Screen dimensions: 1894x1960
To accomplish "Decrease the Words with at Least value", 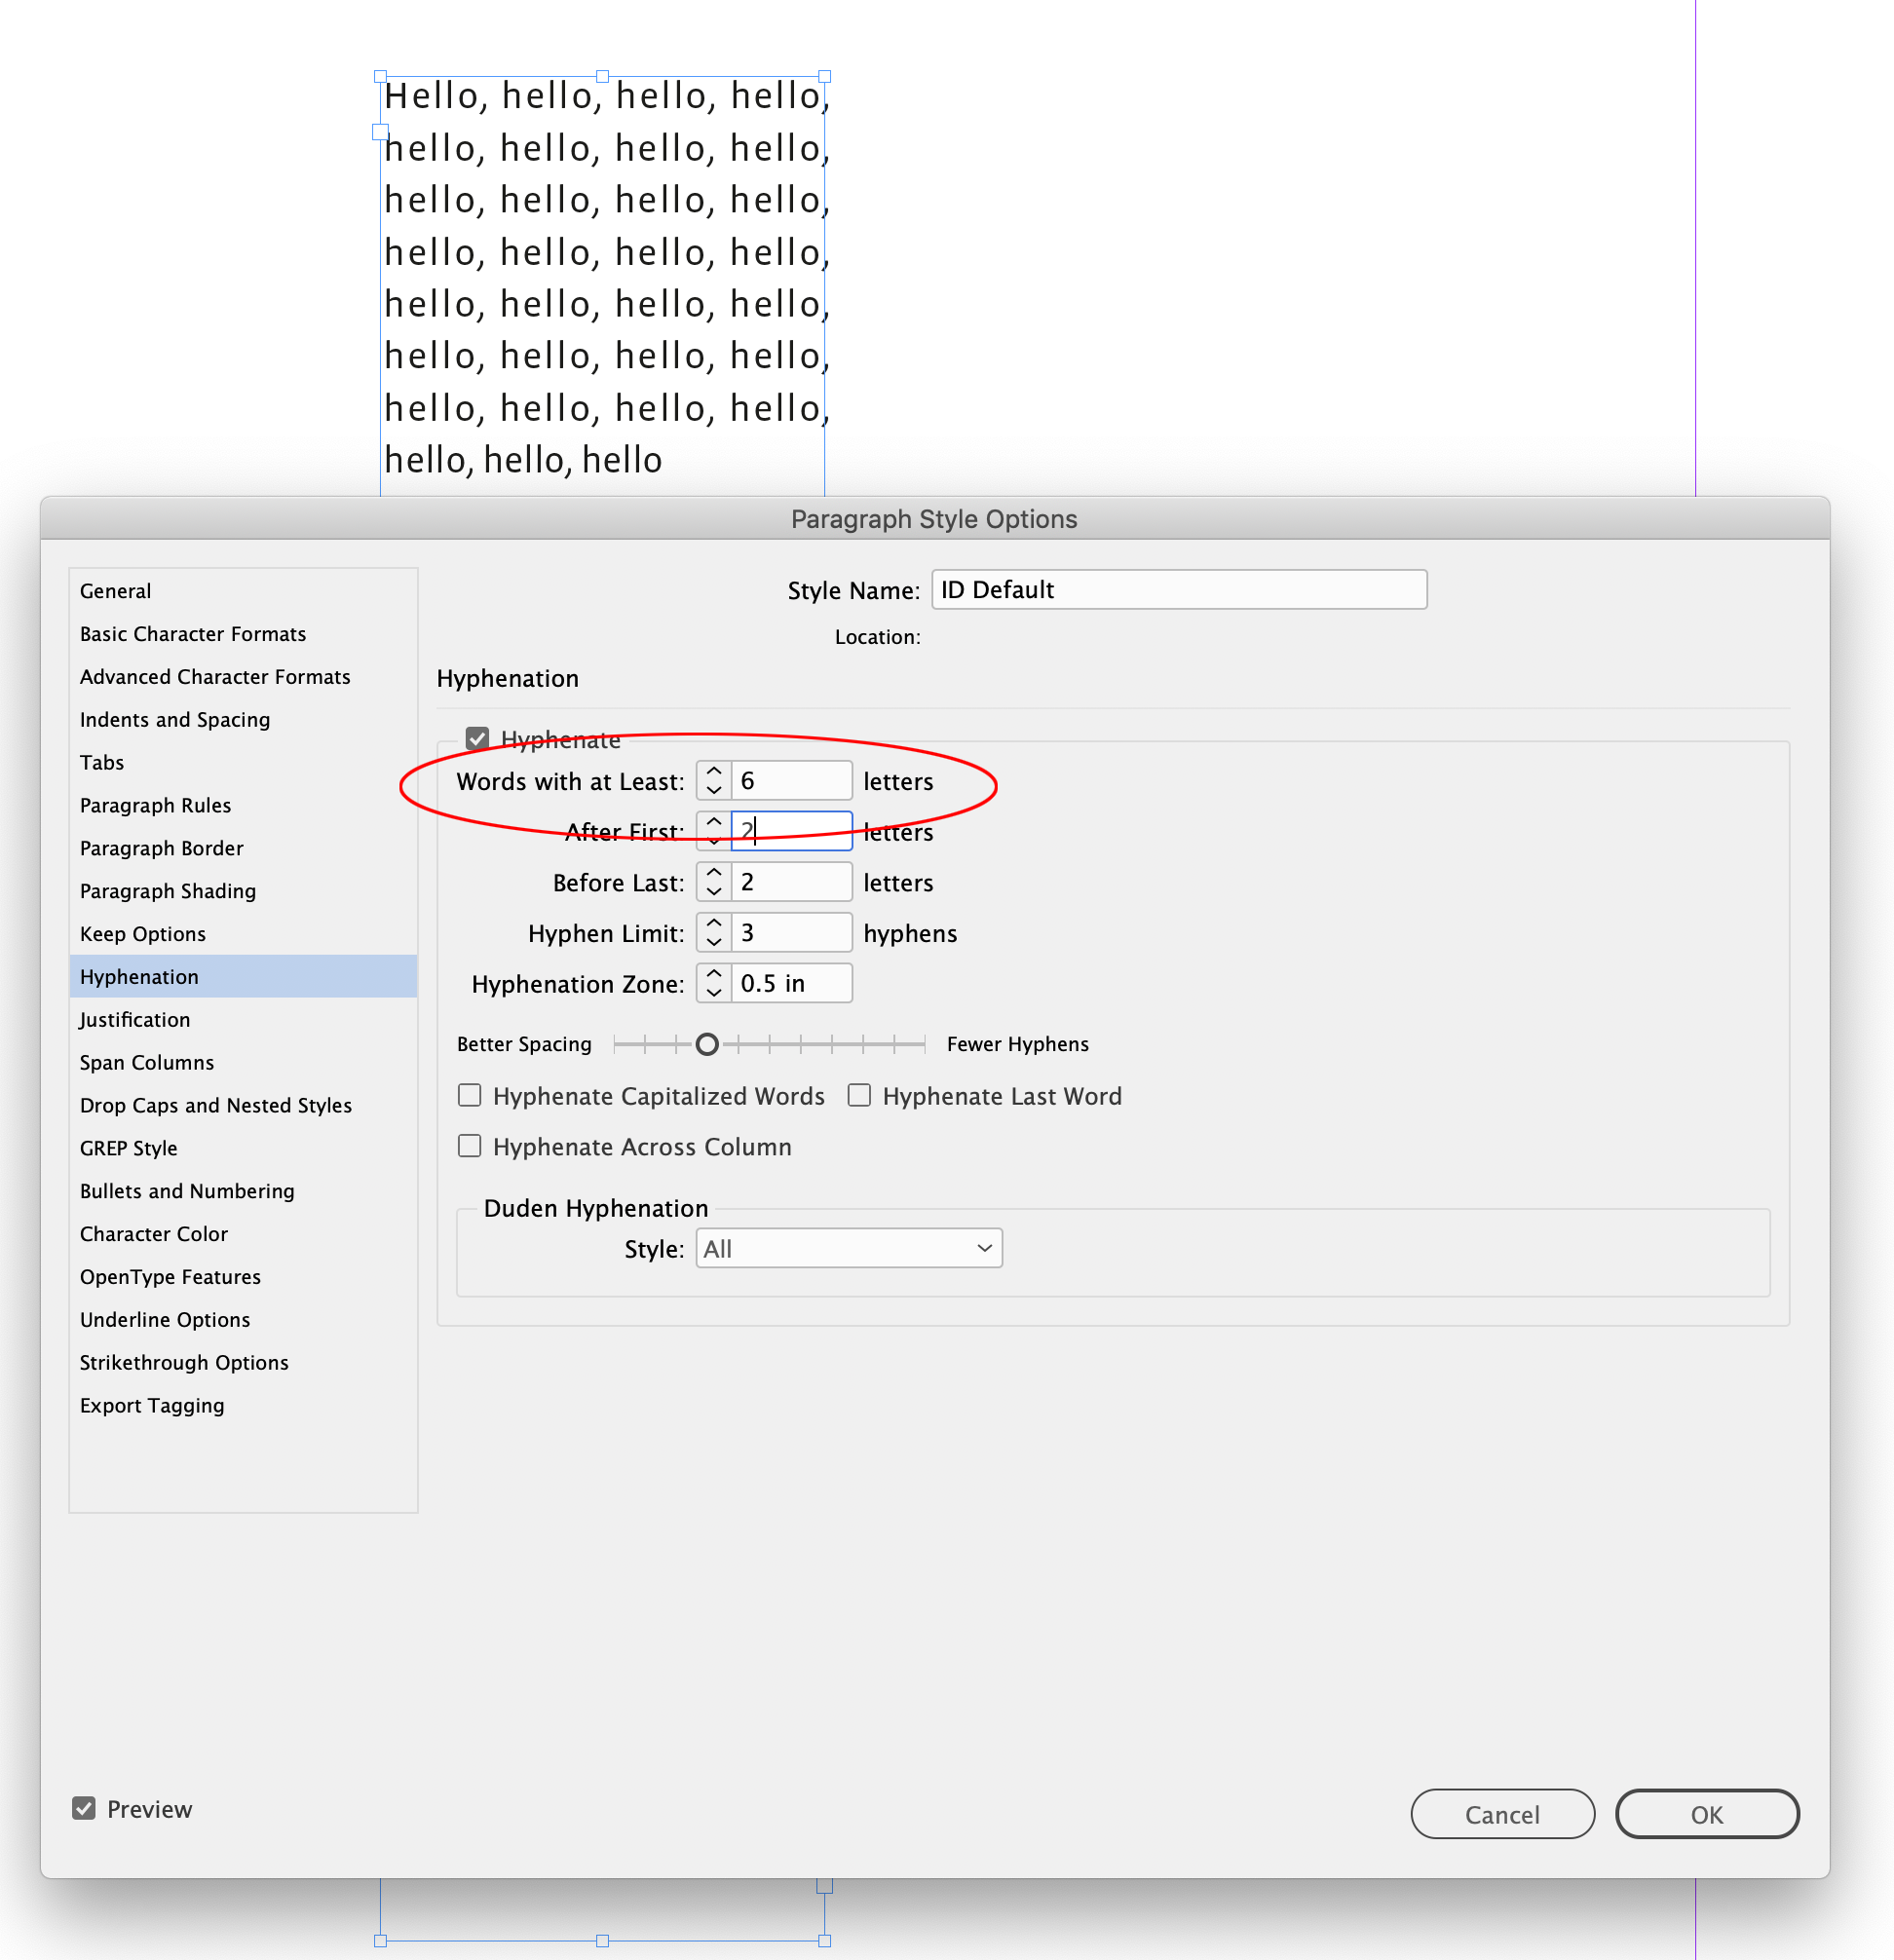I will click(x=713, y=789).
